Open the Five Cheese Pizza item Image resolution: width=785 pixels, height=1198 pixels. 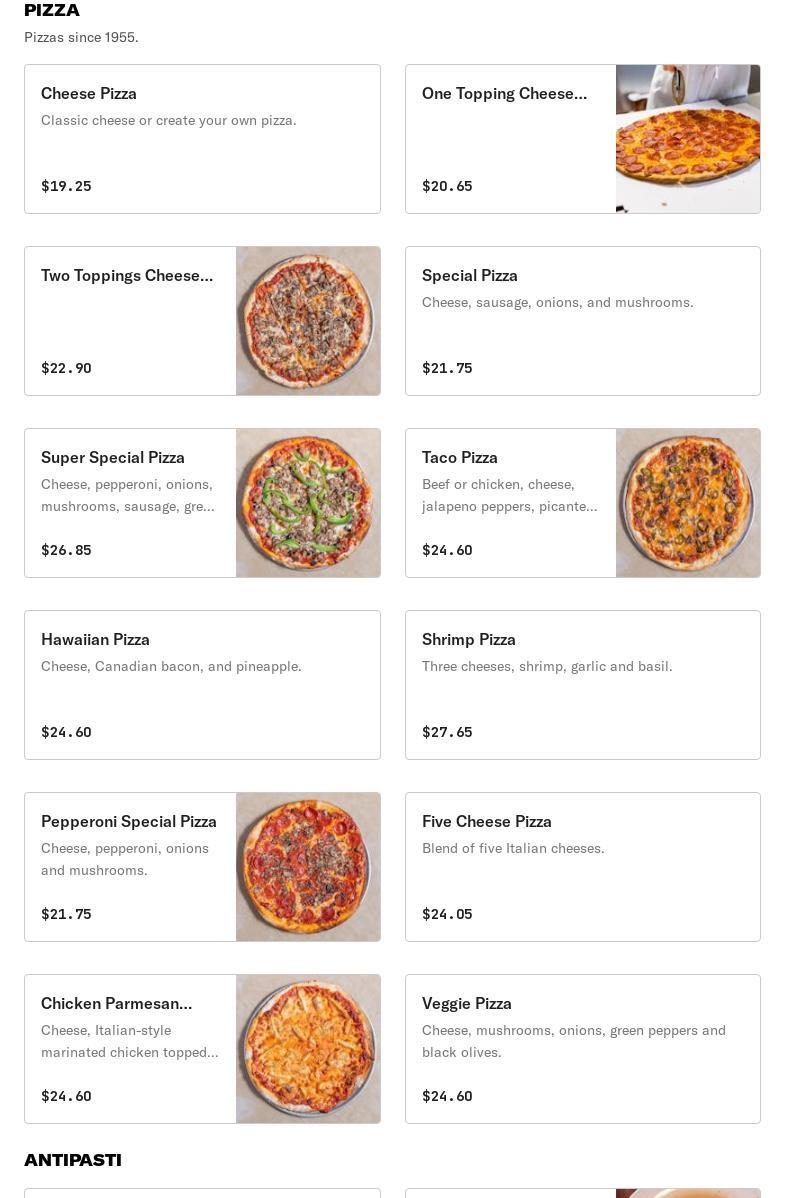click(582, 867)
